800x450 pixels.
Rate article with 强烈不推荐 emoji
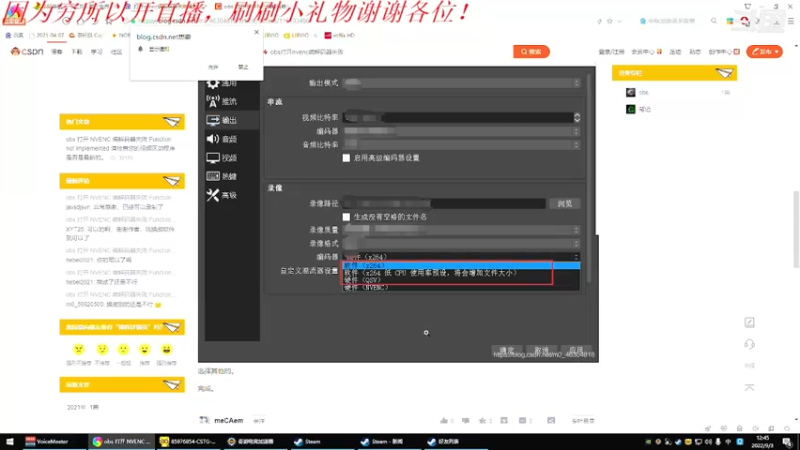(x=79, y=349)
